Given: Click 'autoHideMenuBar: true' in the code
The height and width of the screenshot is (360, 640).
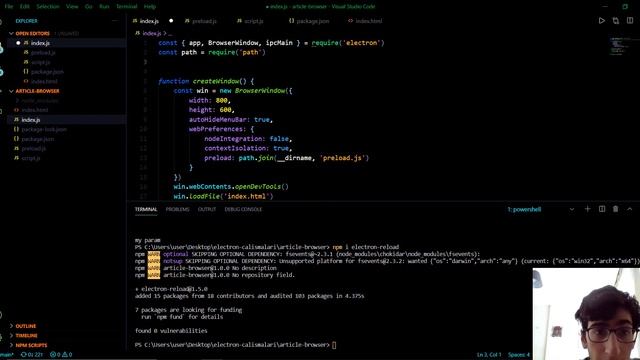Looking at the screenshot, I should click(x=231, y=120).
